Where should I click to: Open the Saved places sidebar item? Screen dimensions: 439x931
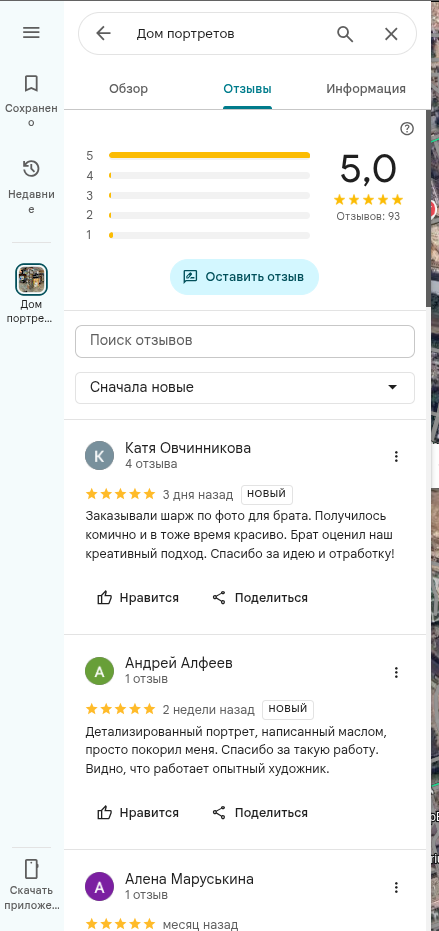coord(31,100)
